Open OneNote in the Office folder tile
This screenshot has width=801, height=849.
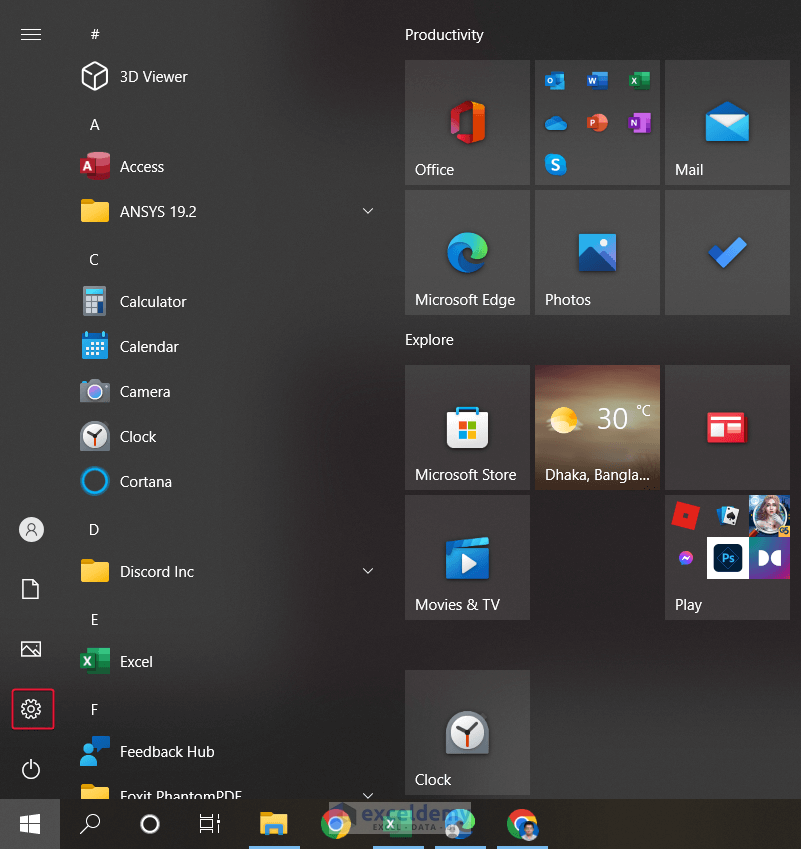[639, 123]
